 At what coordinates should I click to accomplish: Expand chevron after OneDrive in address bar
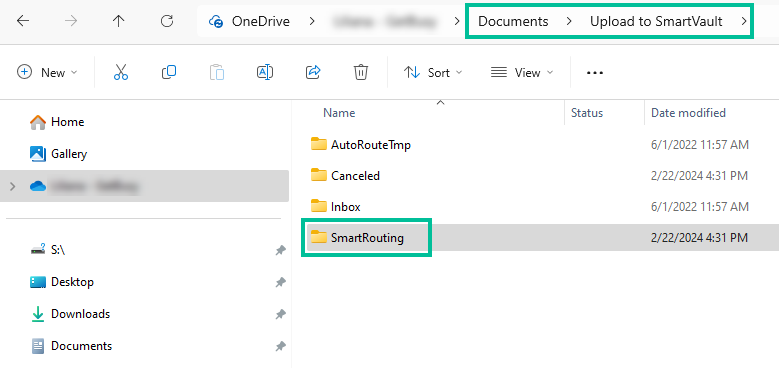312,21
